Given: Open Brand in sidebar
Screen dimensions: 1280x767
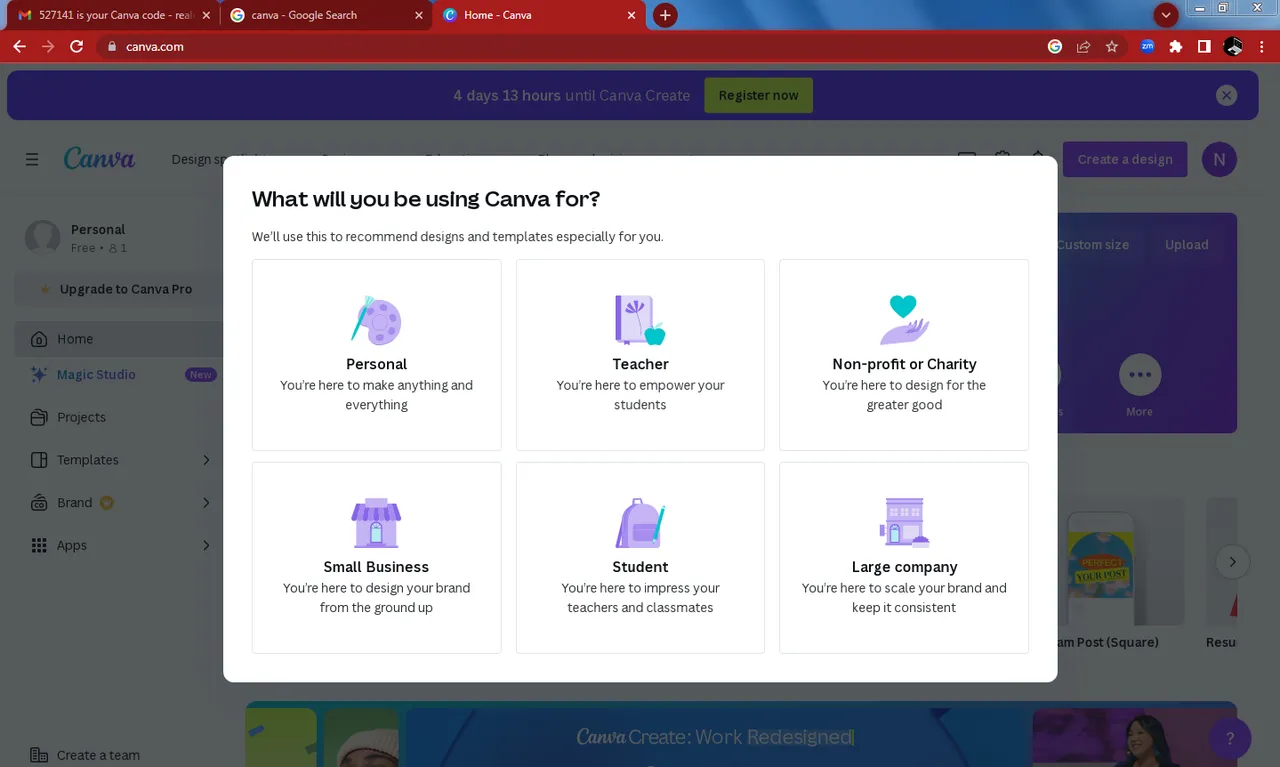Looking at the screenshot, I should pos(118,503).
